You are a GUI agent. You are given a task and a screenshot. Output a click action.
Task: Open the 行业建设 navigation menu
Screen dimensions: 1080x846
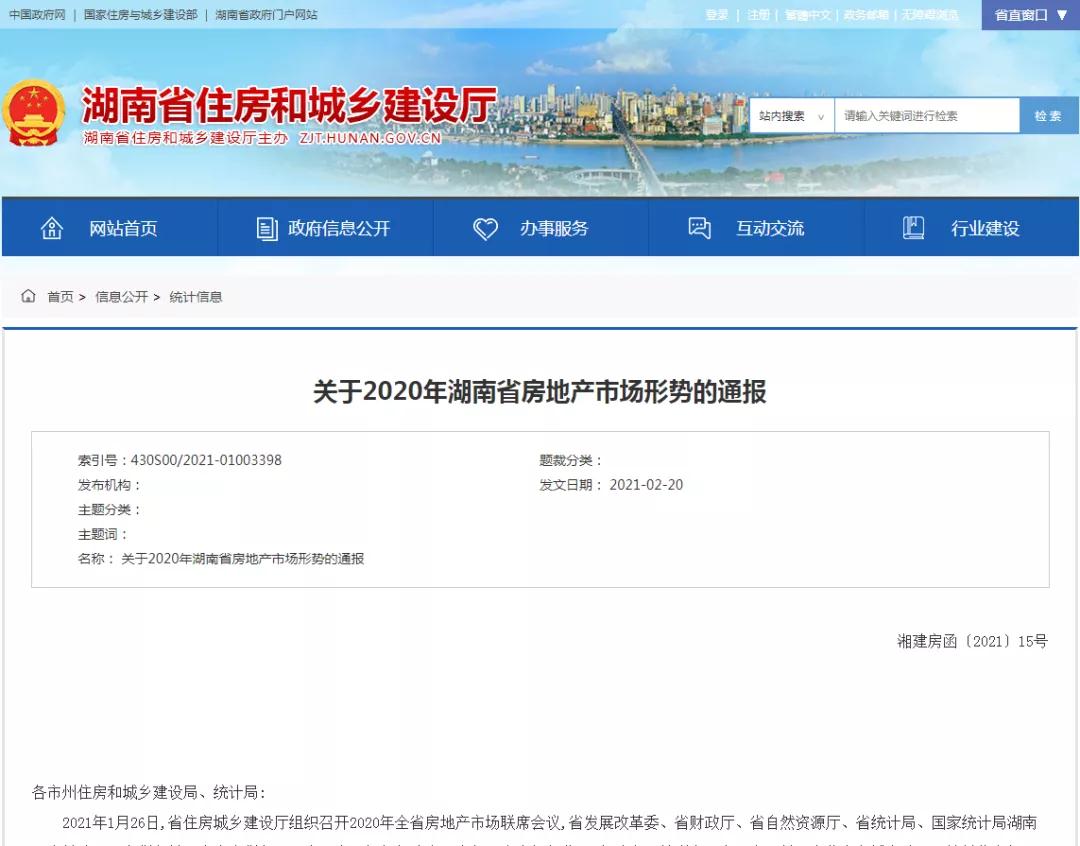984,228
